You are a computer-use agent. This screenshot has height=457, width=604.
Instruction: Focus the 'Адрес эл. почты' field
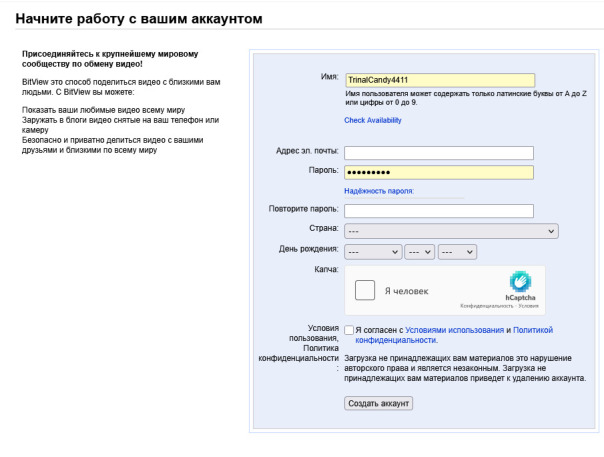[x=439, y=153]
